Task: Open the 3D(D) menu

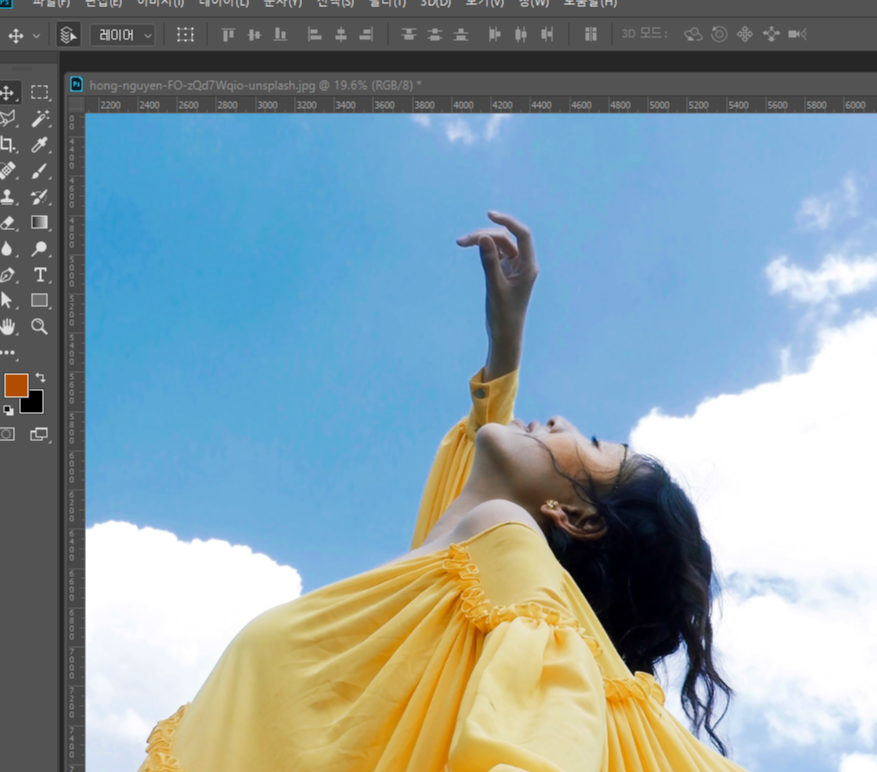Action: click(x=436, y=3)
